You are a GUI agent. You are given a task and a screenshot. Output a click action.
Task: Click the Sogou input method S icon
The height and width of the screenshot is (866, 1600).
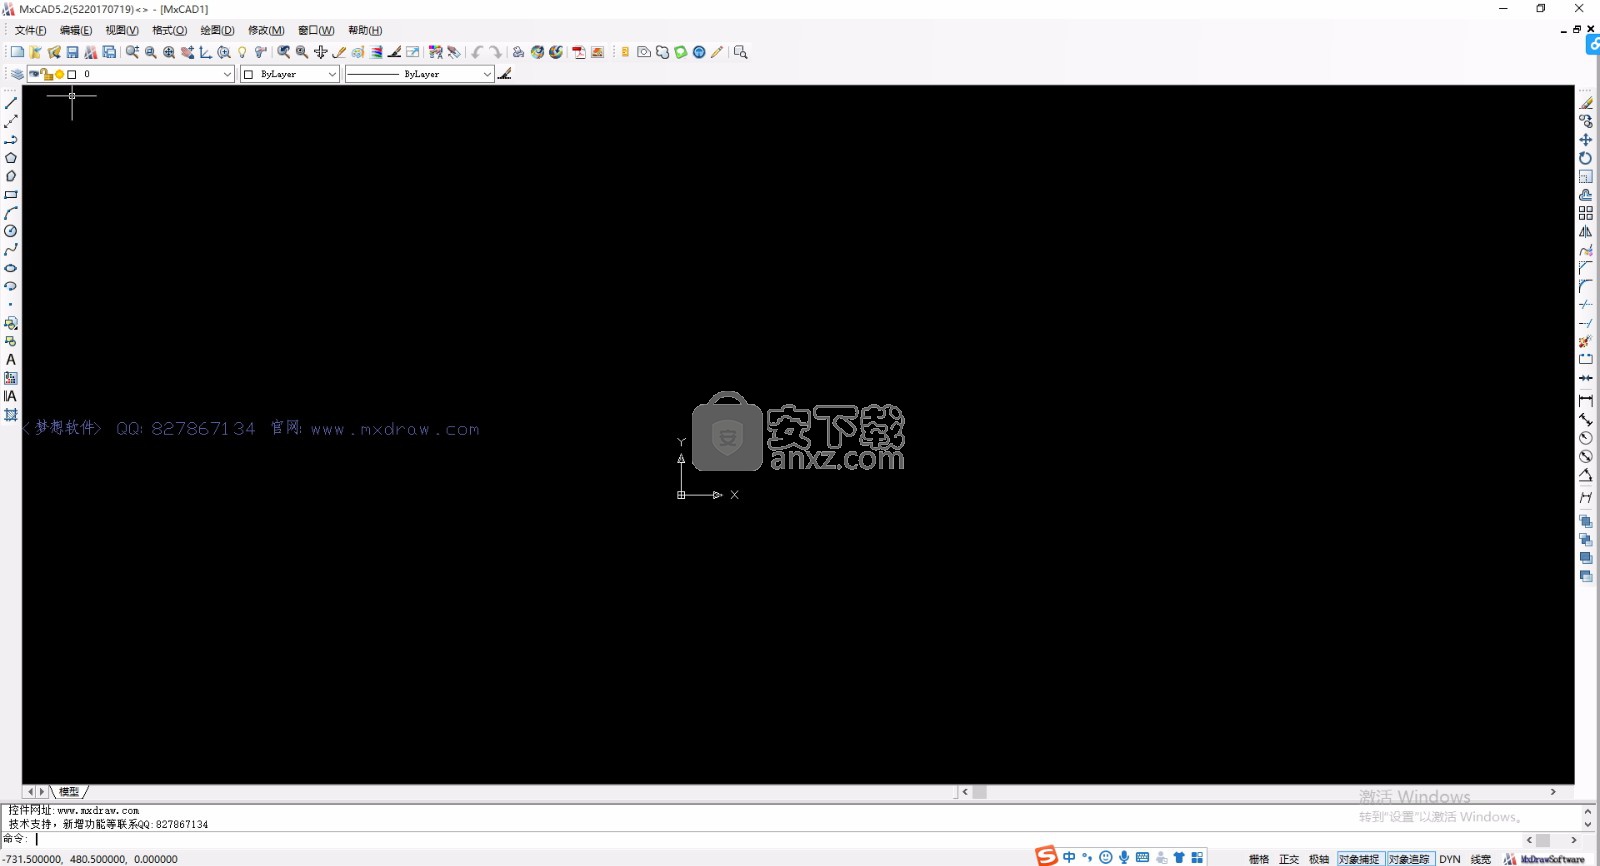pyautogui.click(x=1046, y=856)
